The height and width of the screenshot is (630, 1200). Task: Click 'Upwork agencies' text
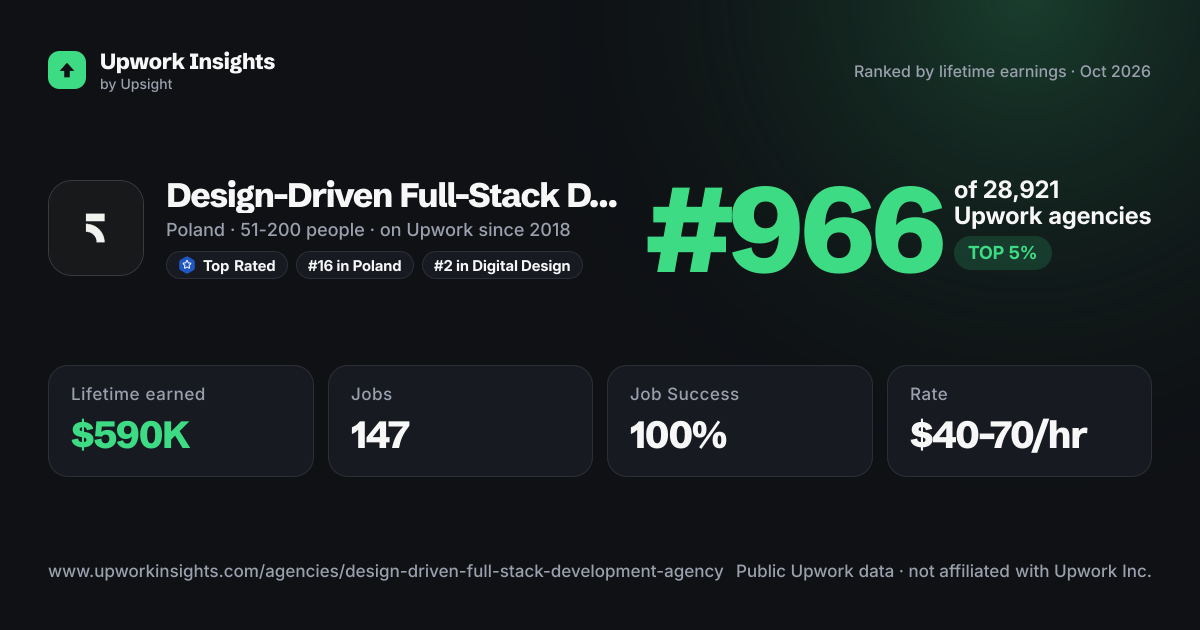pyautogui.click(x=1052, y=216)
